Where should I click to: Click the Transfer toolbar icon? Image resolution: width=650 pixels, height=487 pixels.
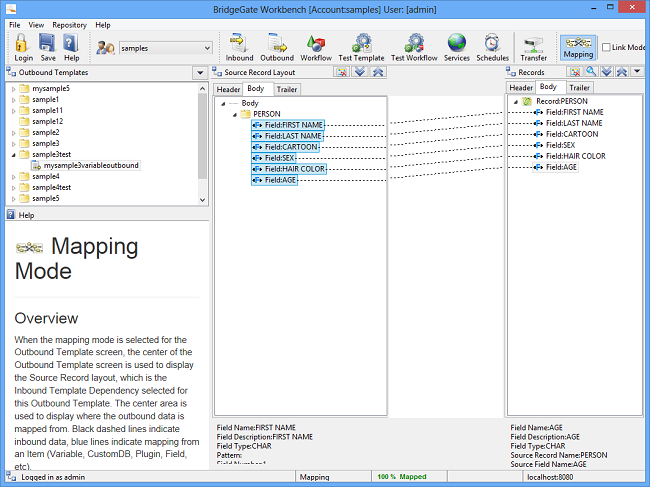[x=534, y=47]
